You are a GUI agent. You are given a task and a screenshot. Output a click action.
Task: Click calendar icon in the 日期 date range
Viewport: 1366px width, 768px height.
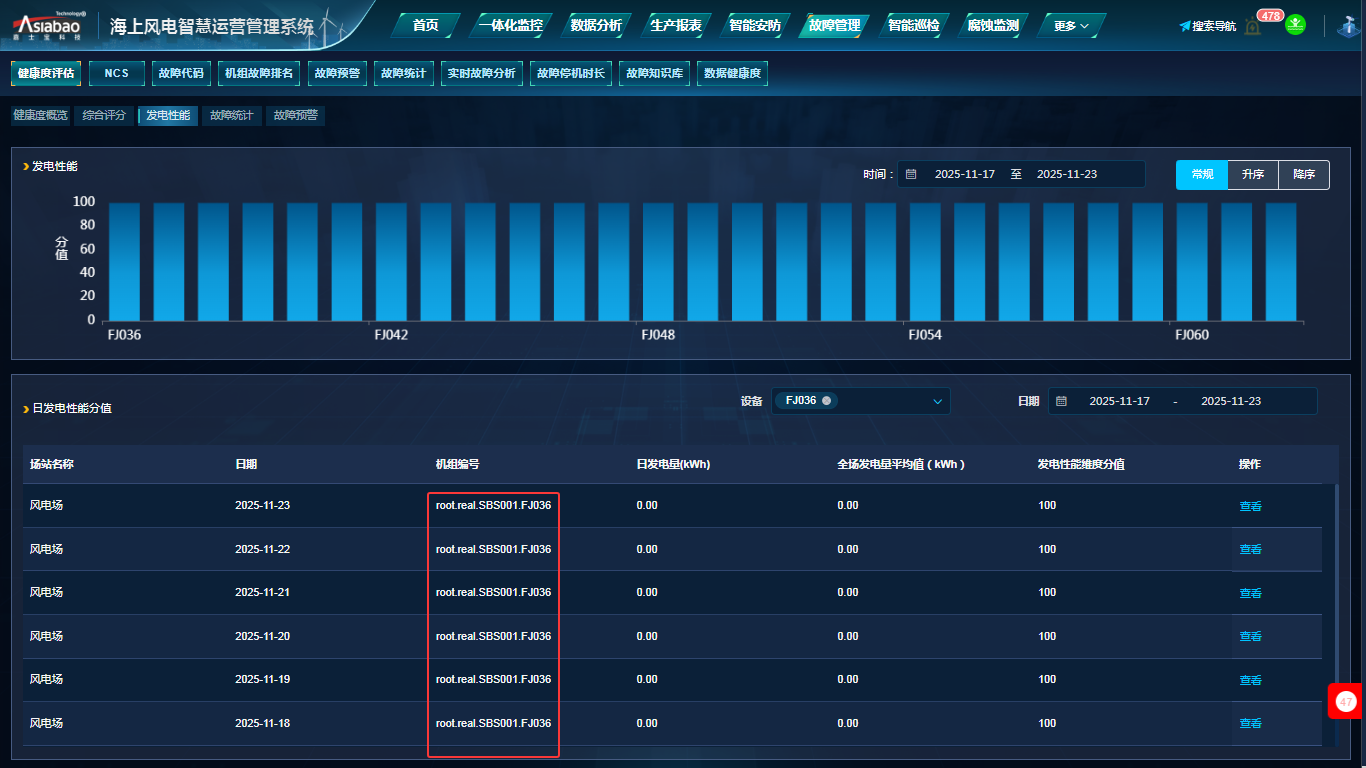point(1062,401)
